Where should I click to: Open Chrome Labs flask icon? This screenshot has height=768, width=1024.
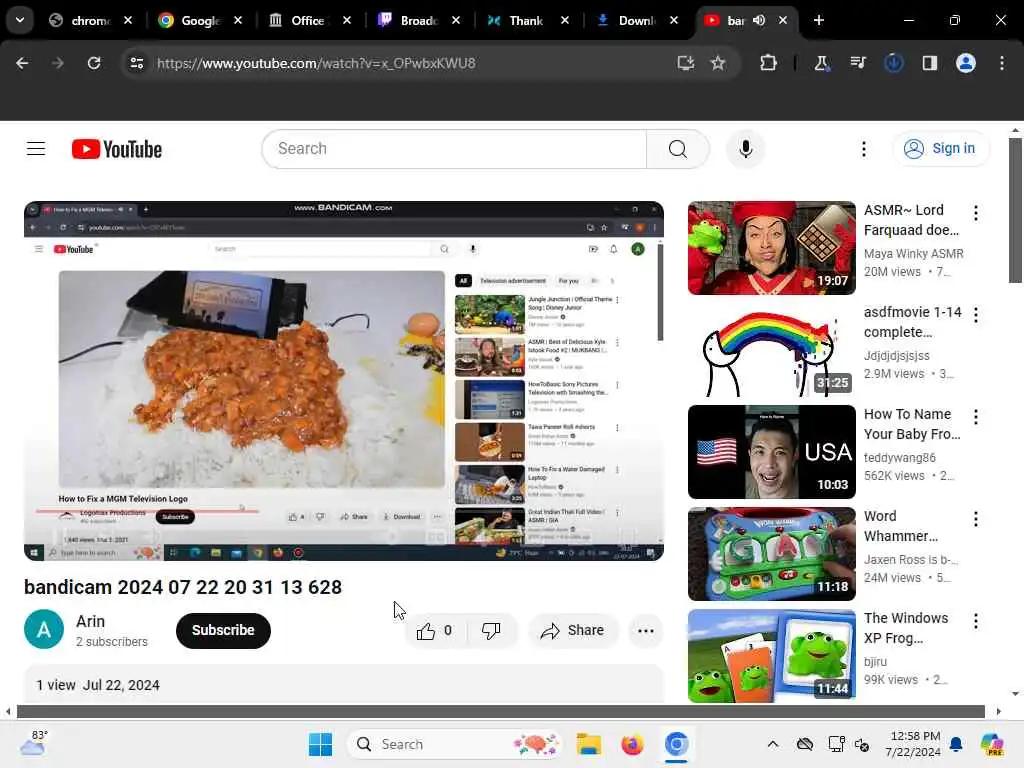pos(821,63)
